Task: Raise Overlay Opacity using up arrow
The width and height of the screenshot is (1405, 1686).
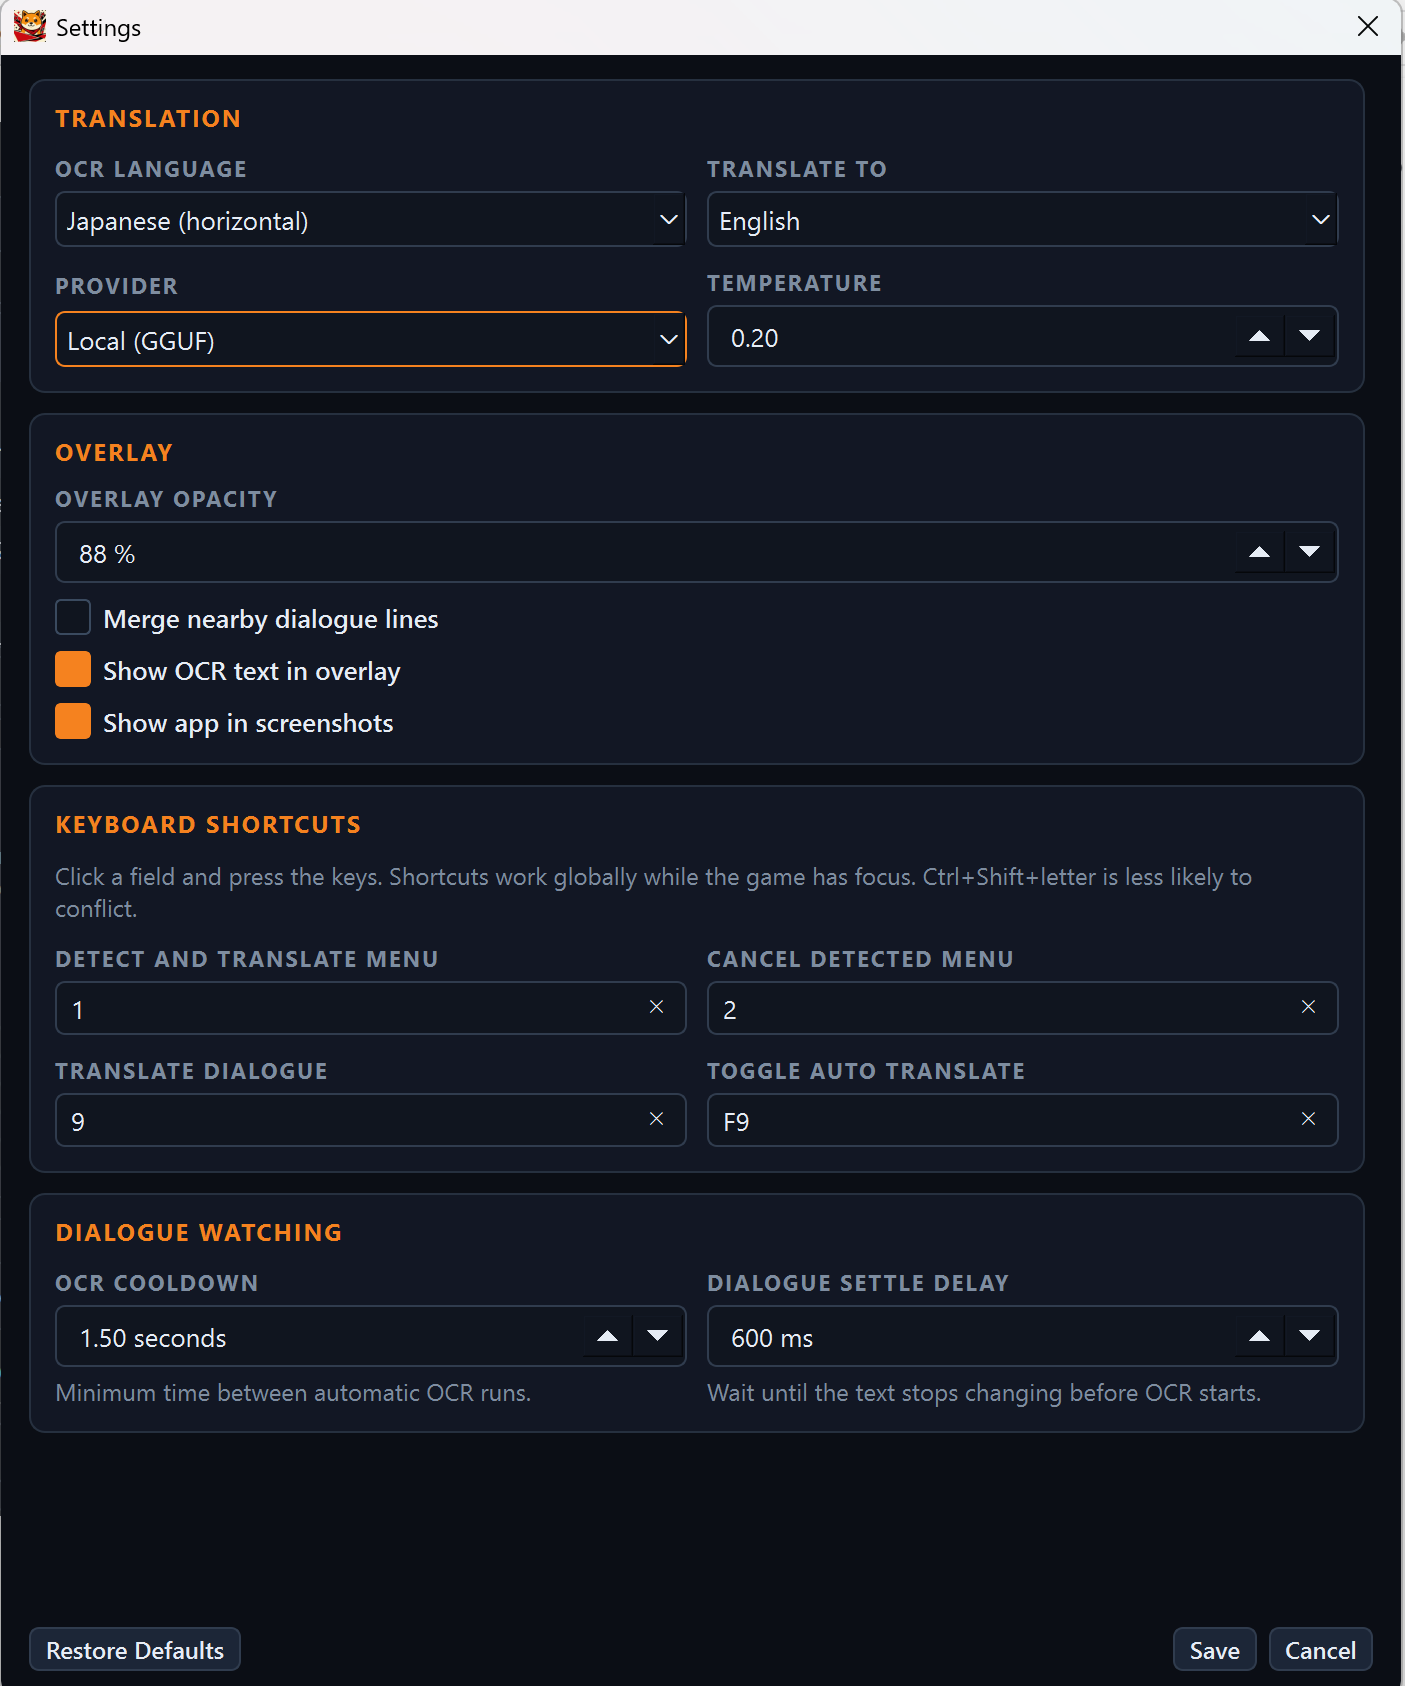Action: [x=1259, y=552]
